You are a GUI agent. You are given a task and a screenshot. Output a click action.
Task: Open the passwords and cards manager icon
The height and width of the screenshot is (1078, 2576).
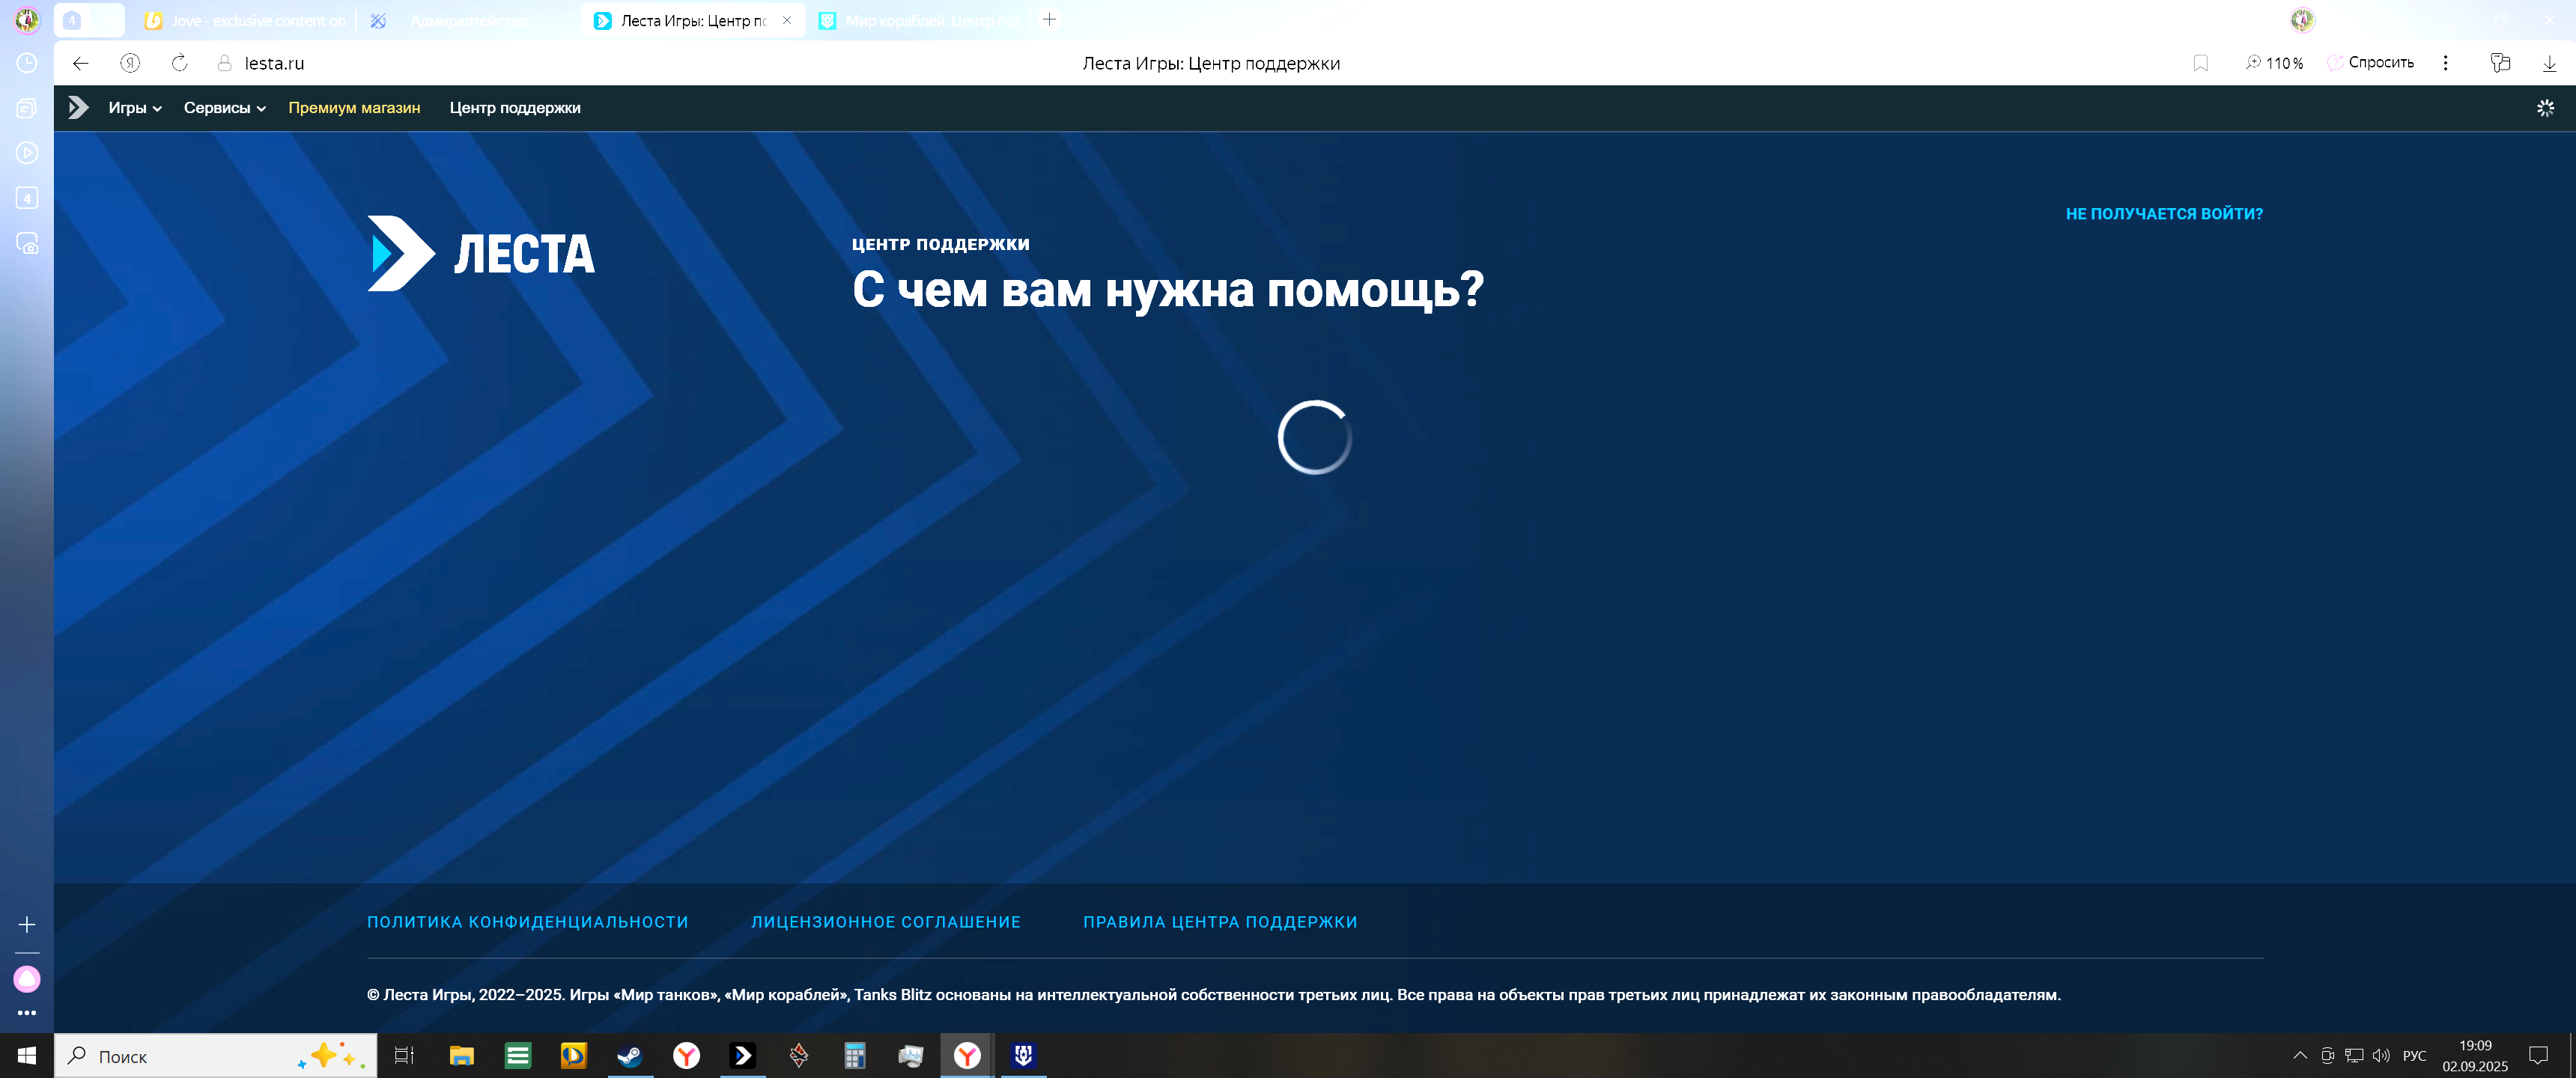(2500, 63)
